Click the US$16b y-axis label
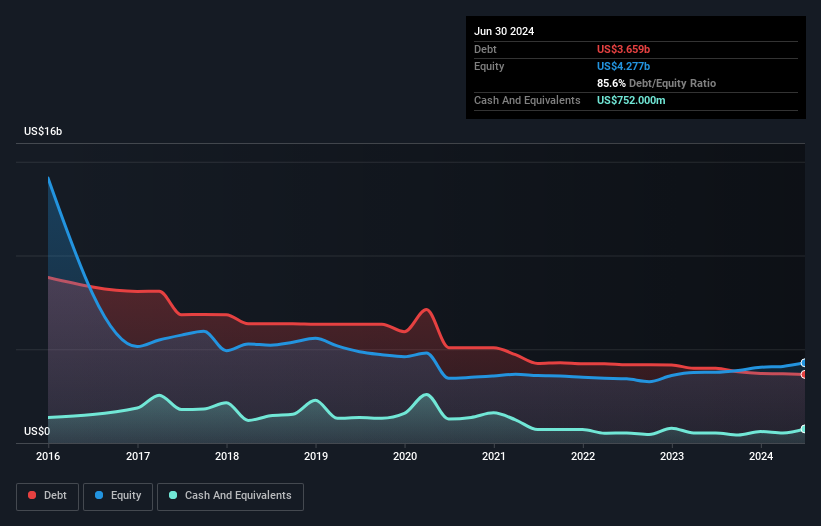Image resolution: width=821 pixels, height=526 pixels. pos(43,131)
